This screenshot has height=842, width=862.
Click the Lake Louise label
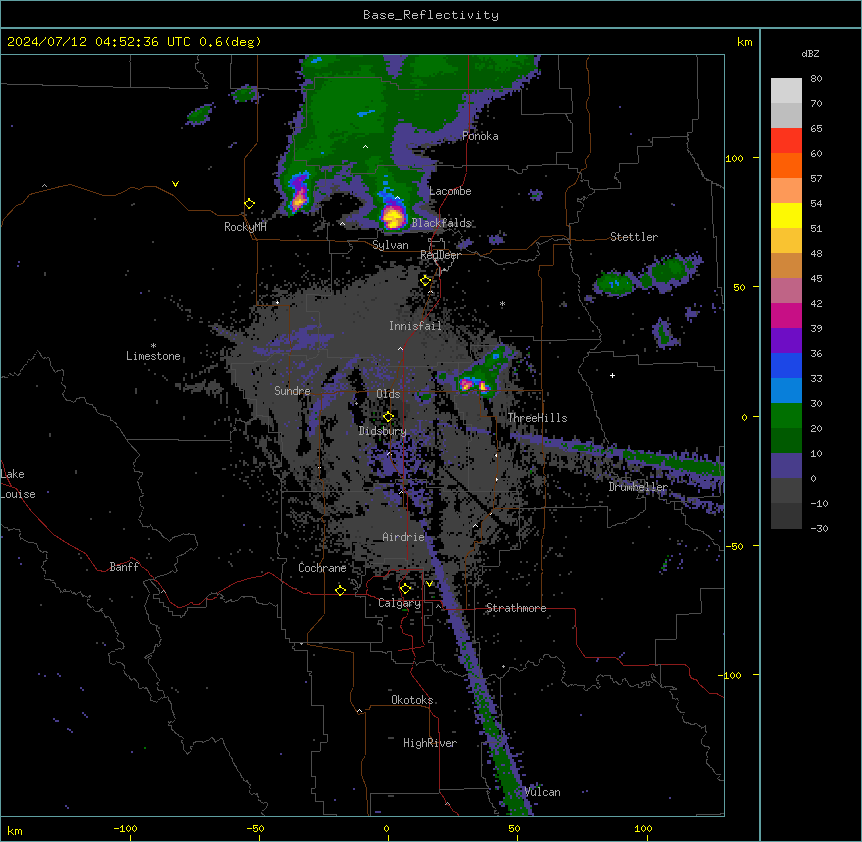(x=18, y=484)
